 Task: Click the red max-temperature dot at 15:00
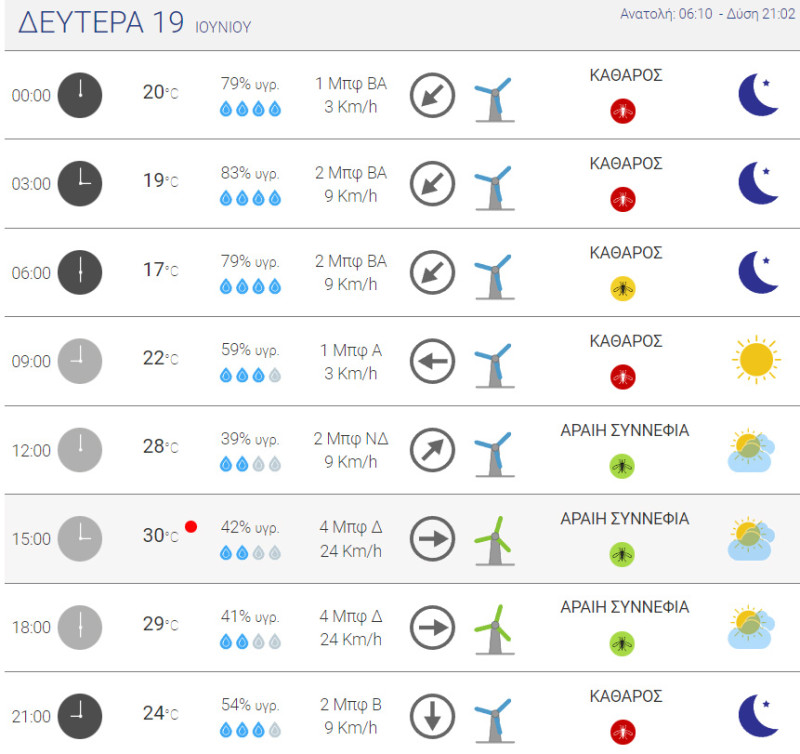(191, 526)
